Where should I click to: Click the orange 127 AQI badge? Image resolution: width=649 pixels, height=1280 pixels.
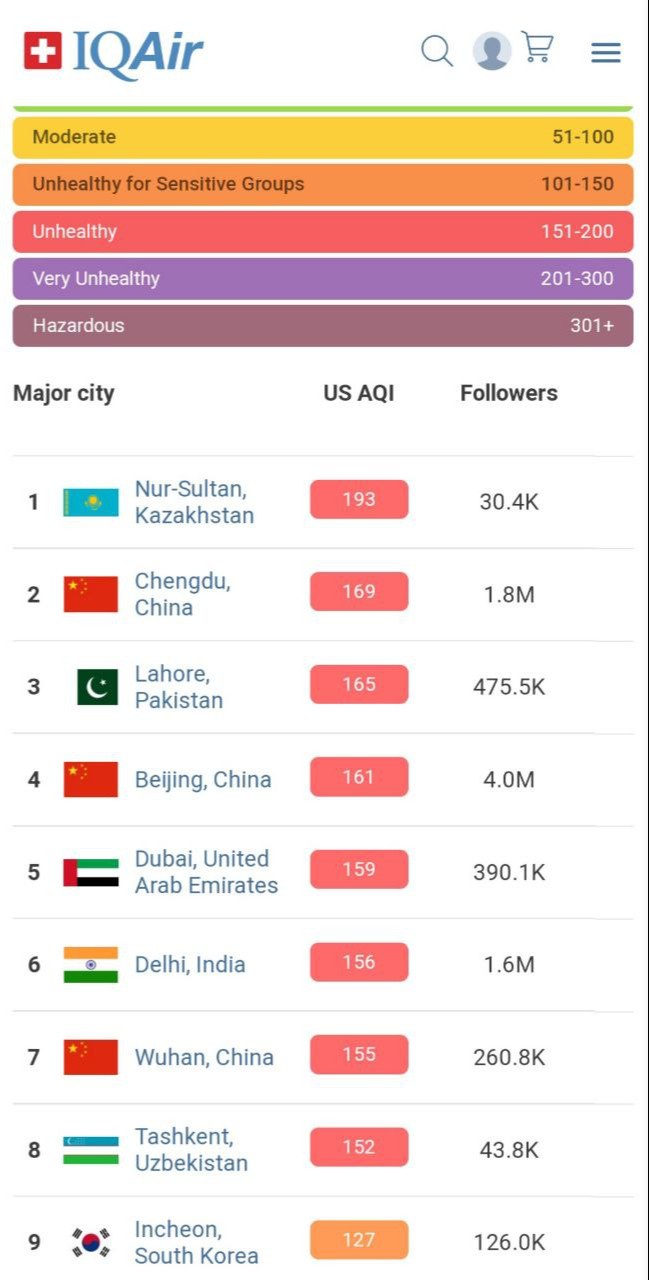[x=359, y=1240]
